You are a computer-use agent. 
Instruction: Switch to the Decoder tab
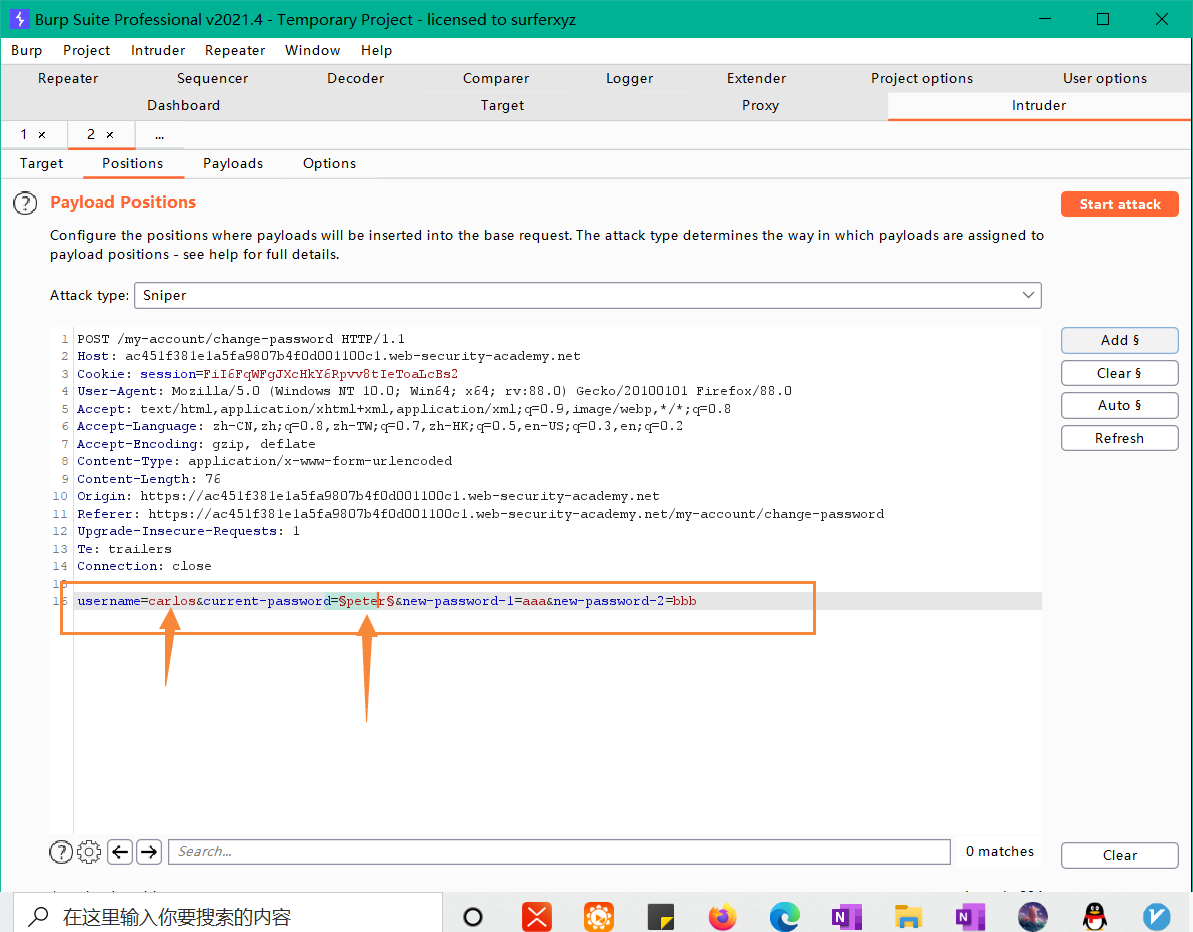click(x=355, y=78)
